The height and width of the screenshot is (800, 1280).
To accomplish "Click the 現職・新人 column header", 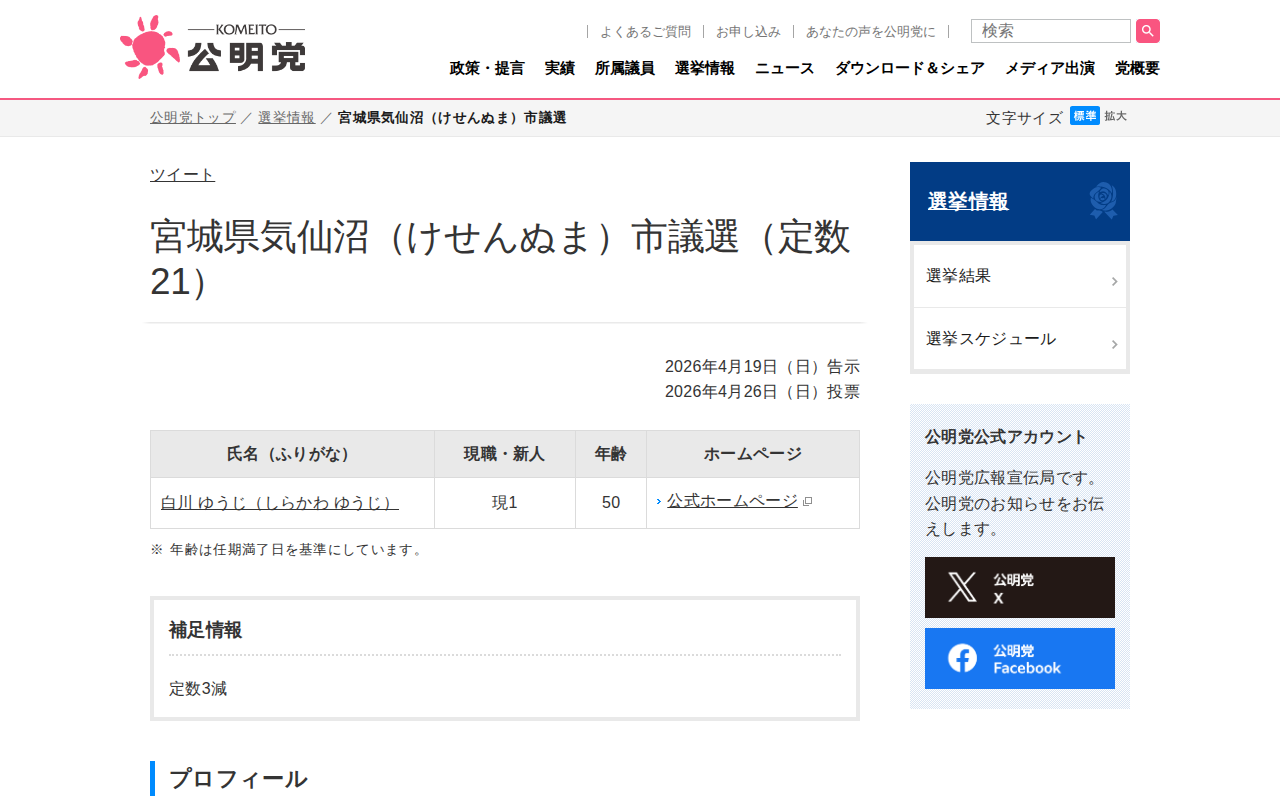I will pos(505,454).
